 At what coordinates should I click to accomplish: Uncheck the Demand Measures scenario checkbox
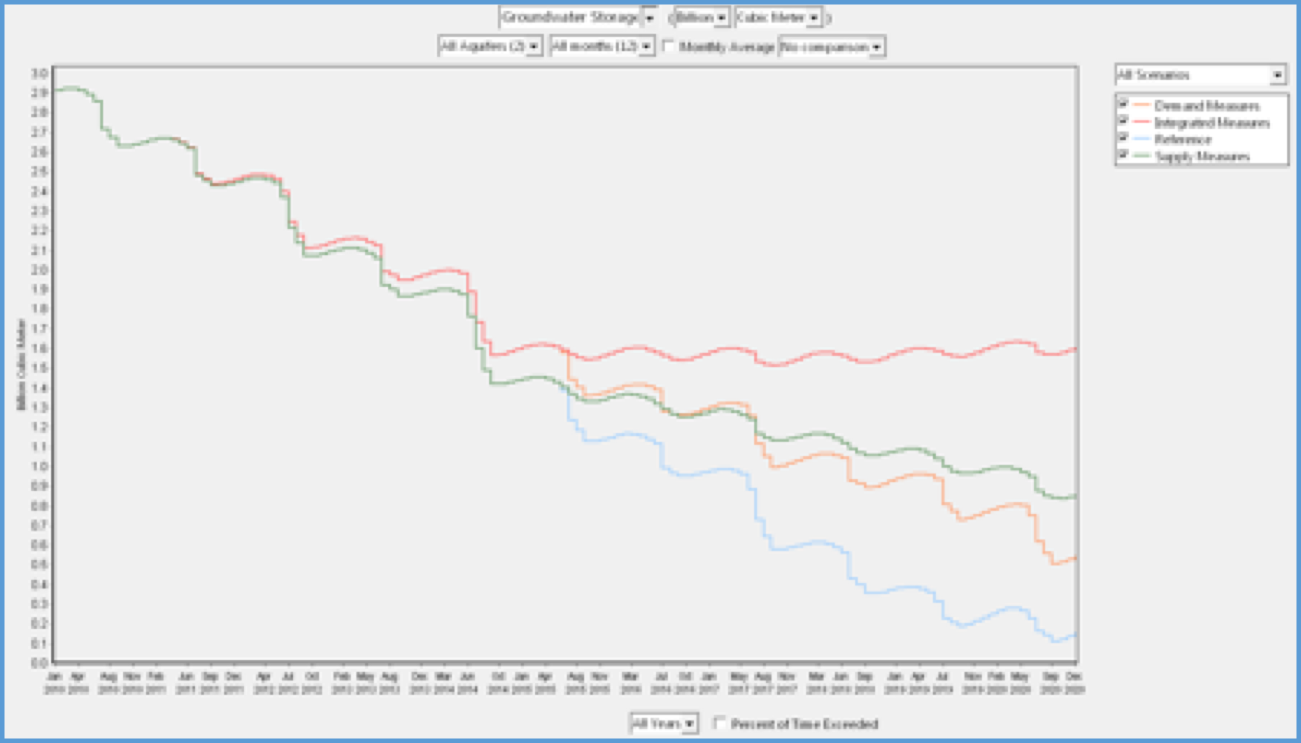[x=1124, y=105]
